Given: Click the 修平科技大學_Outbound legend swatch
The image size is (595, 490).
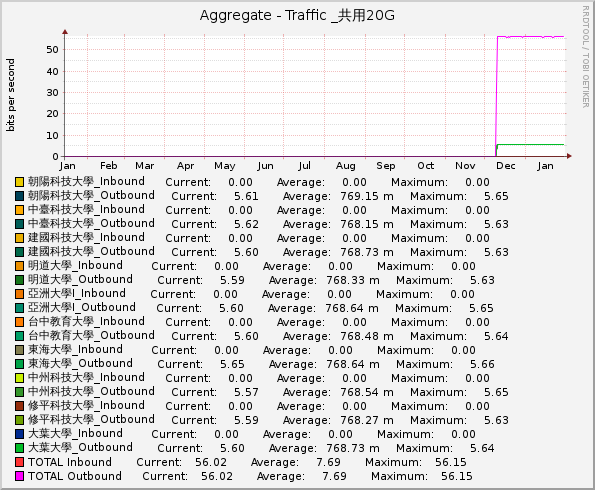Looking at the screenshot, I should [19, 420].
